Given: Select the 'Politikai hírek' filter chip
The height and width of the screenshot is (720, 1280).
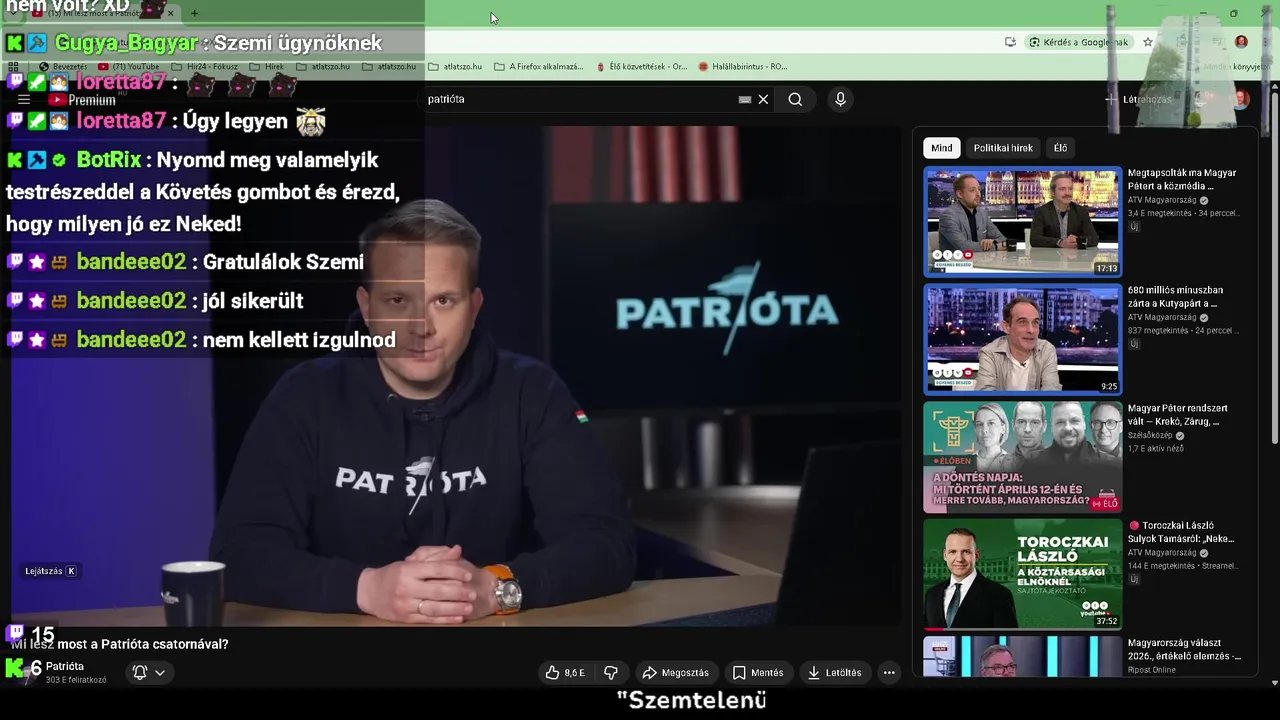Looking at the screenshot, I should pyautogui.click(x=1003, y=148).
